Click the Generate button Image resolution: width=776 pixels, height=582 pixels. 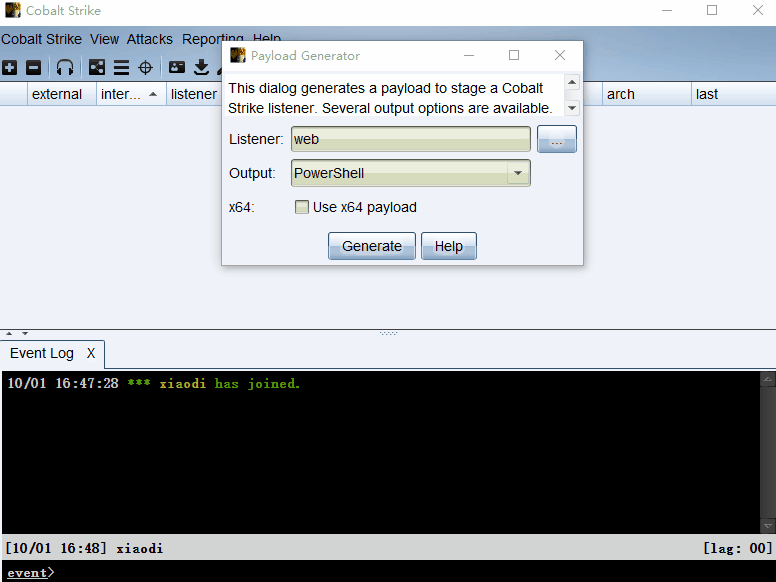click(372, 246)
